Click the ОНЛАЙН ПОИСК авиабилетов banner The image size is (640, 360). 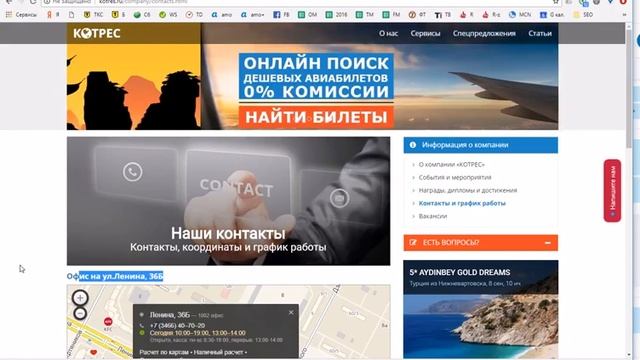point(316,77)
